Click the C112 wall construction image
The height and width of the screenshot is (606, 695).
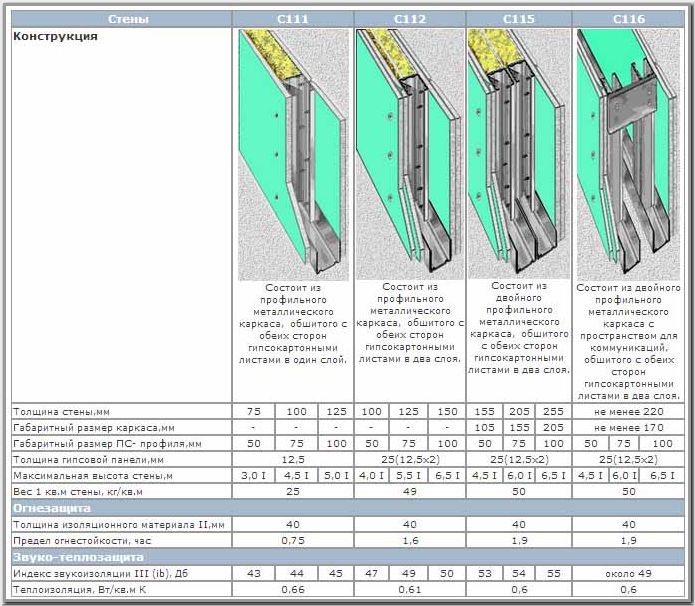408,154
